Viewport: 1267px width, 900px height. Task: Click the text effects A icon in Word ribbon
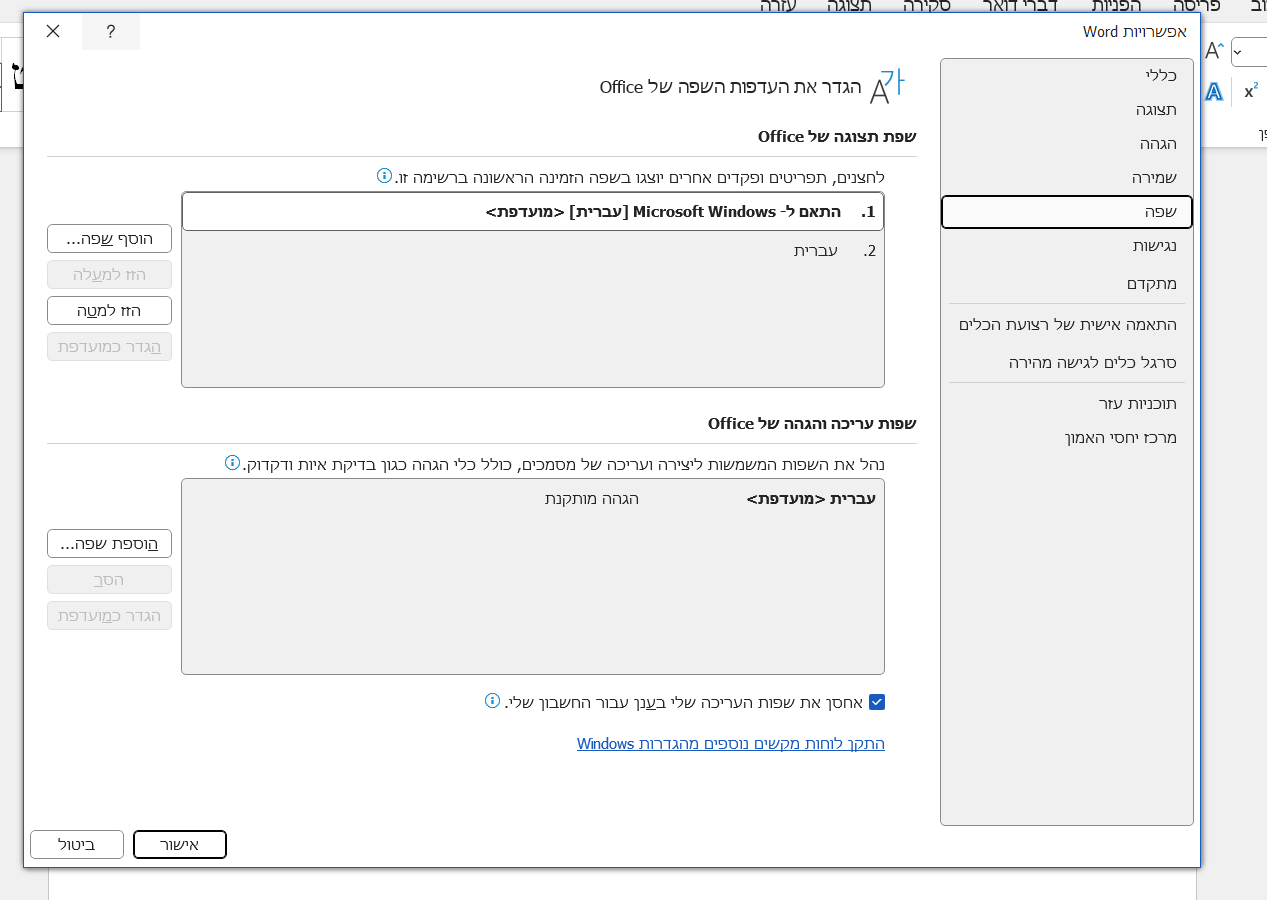tap(1214, 92)
